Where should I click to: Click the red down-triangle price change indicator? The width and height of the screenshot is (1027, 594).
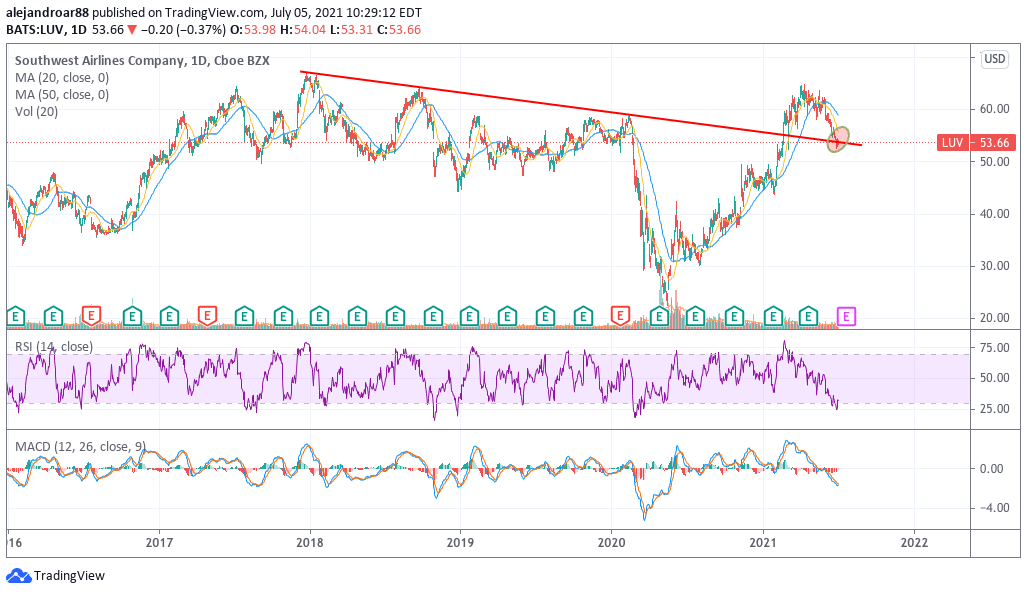tap(132, 29)
